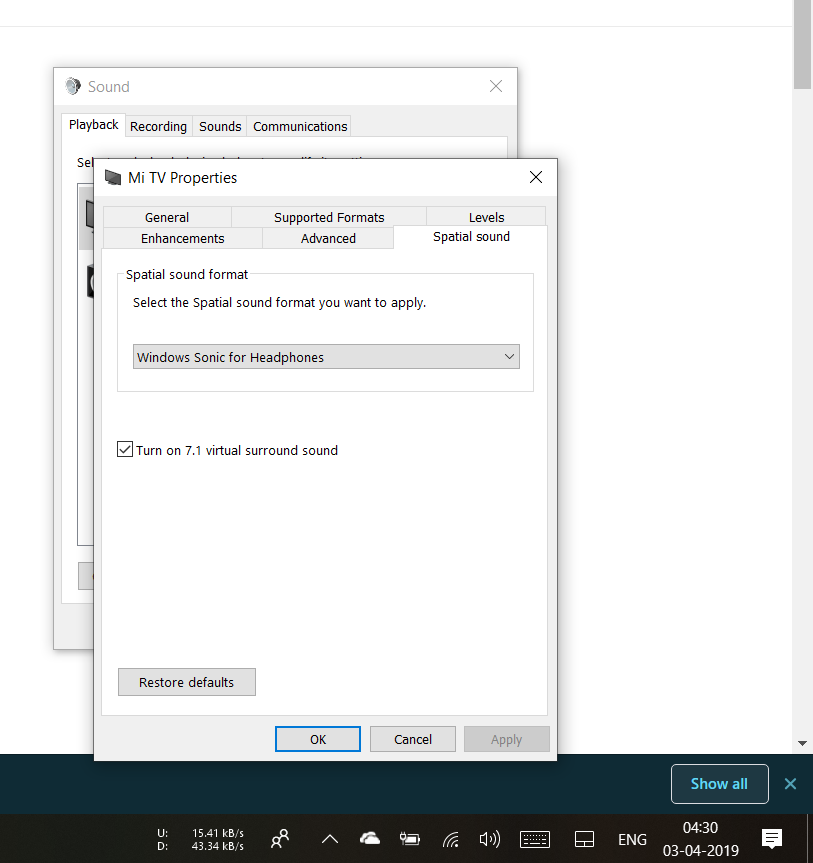Click the Show desktop strip at taskbar edge
Screen dimensions: 813x863
tap(810, 839)
